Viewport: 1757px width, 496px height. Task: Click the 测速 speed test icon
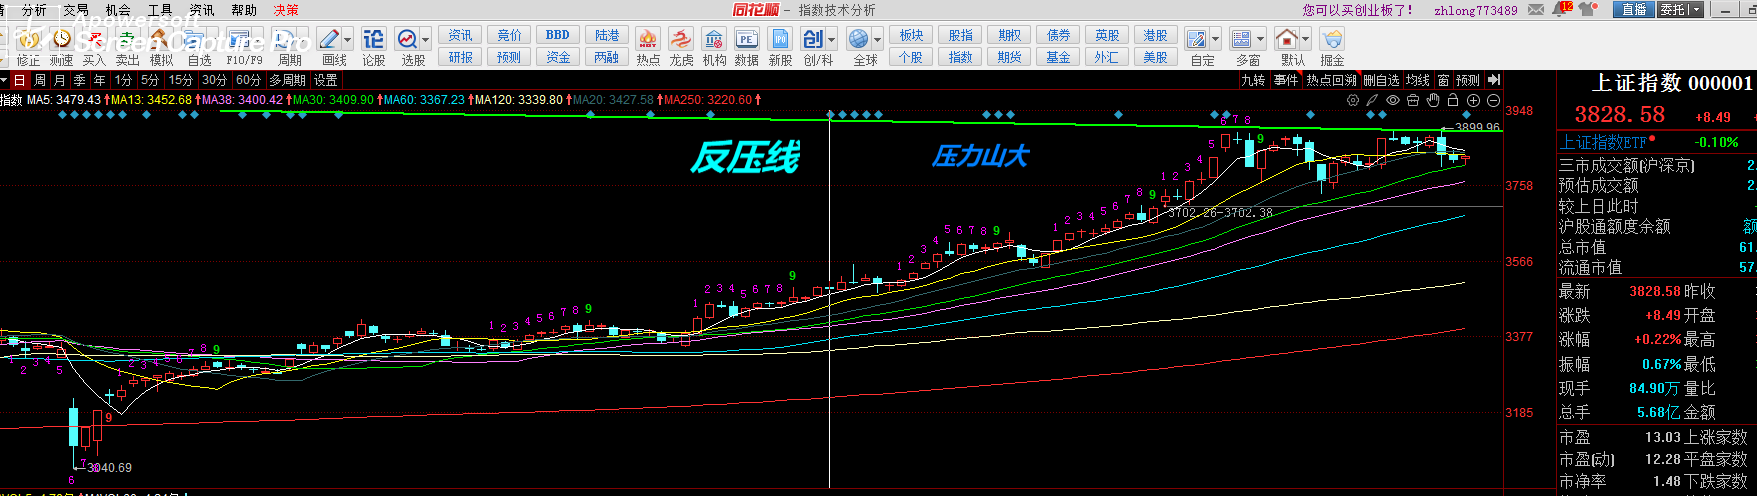(x=62, y=39)
